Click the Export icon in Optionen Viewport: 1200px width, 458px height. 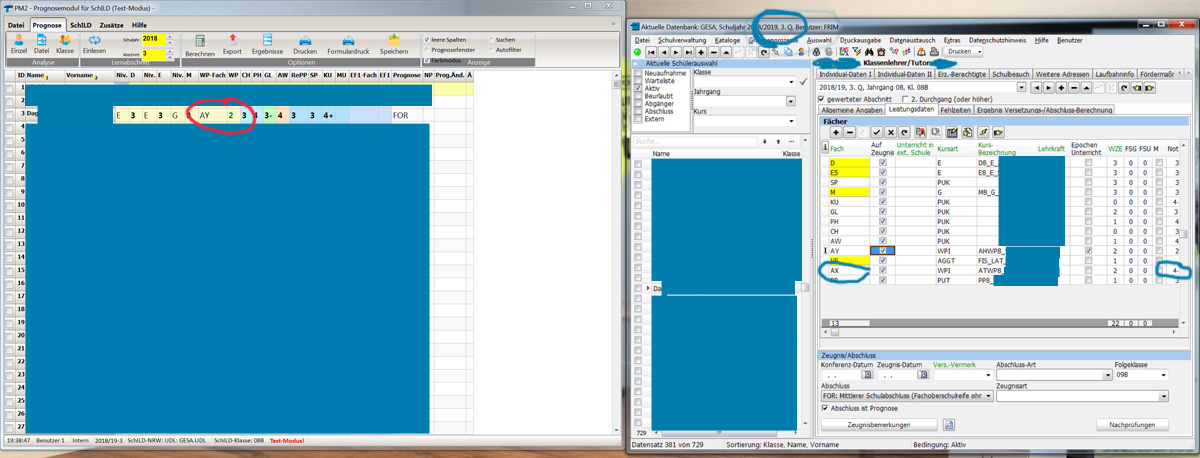[232, 40]
